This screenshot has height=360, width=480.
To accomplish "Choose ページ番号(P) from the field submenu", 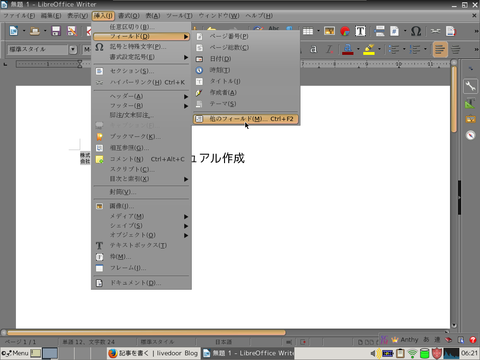I will point(246,36).
